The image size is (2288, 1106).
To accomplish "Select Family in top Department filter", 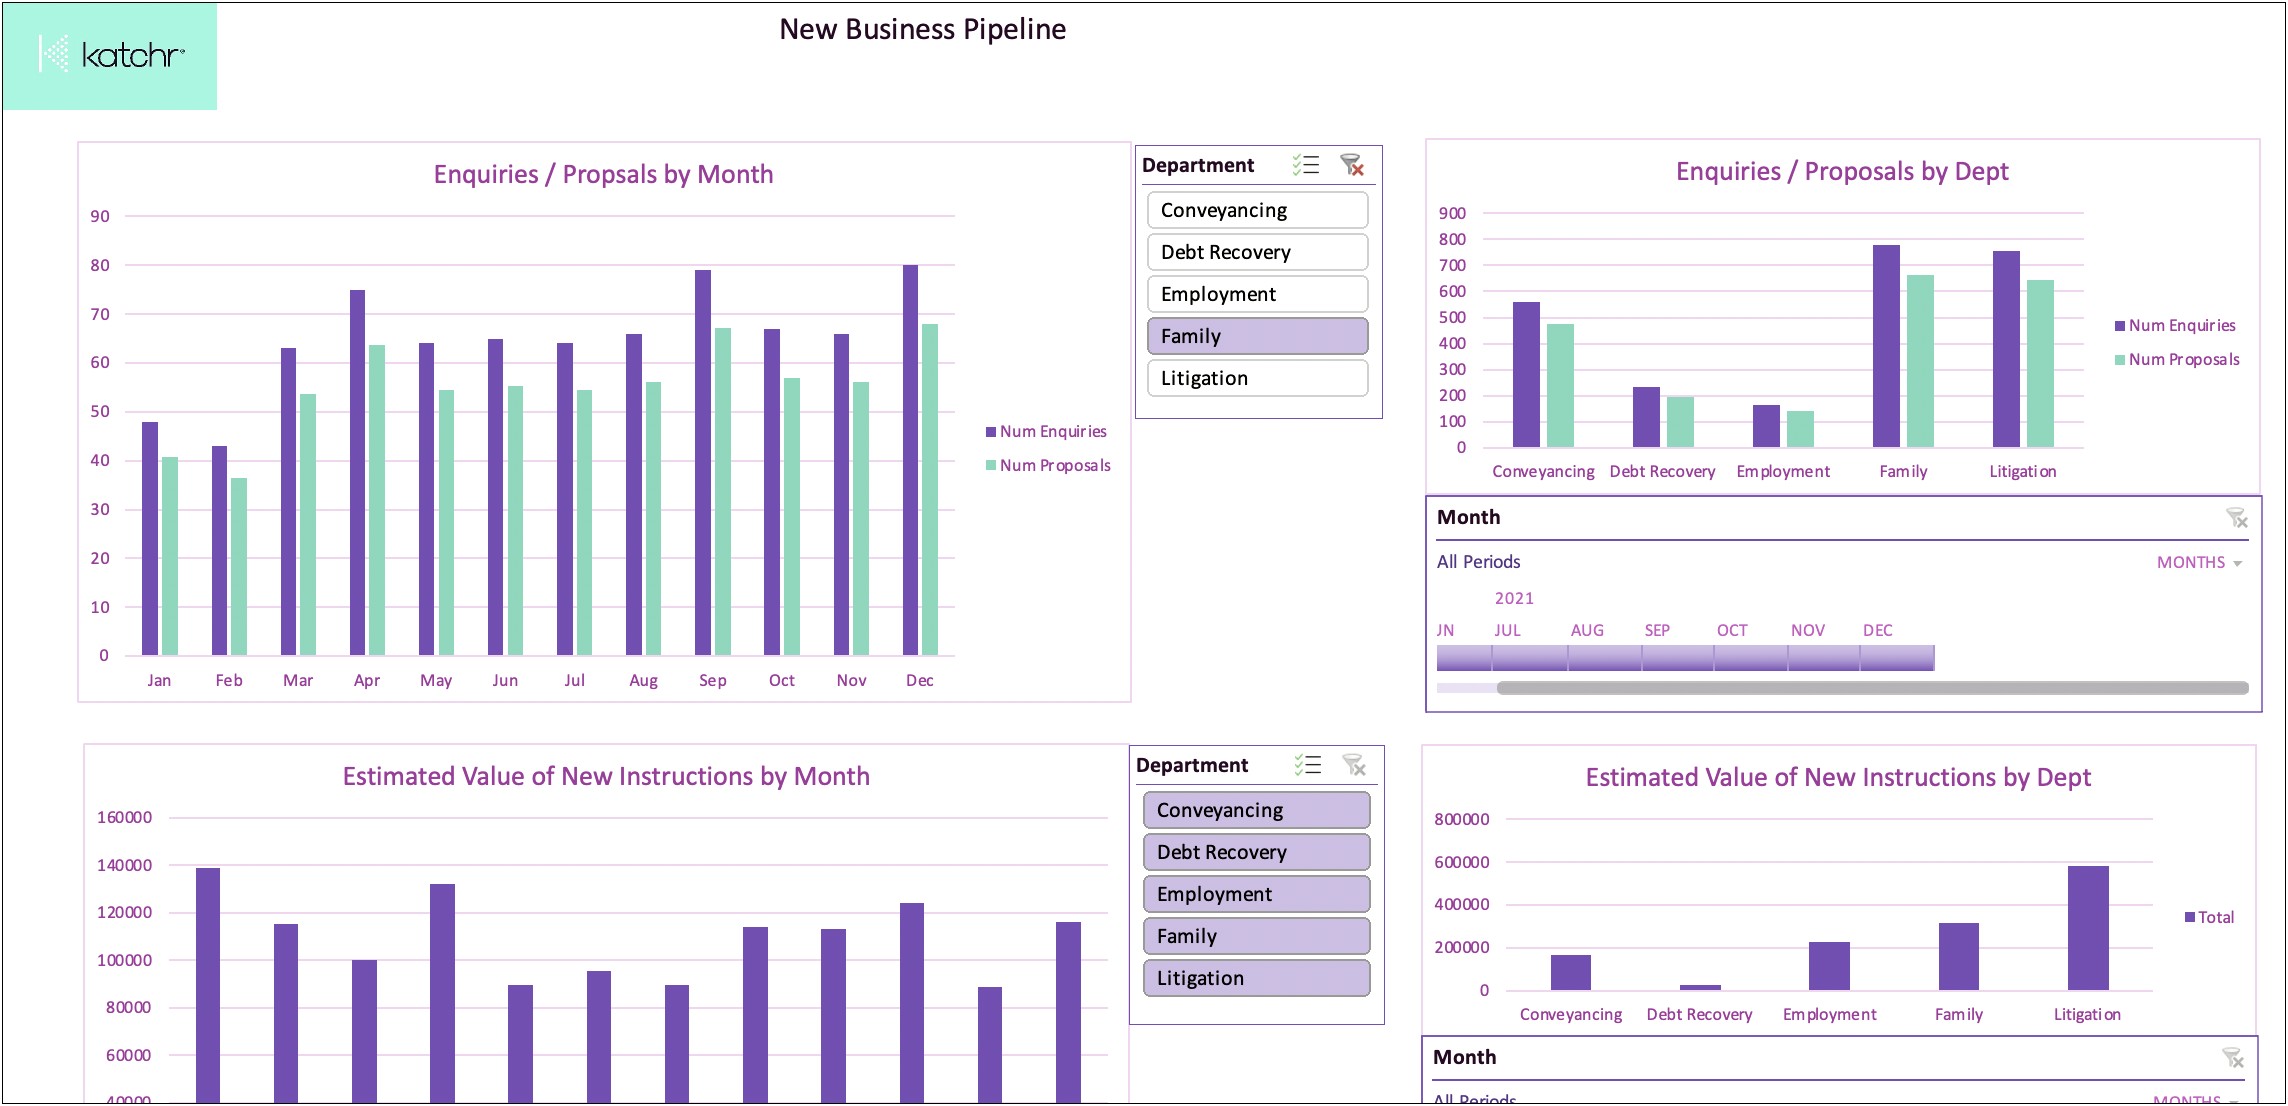I will pos(1256,334).
